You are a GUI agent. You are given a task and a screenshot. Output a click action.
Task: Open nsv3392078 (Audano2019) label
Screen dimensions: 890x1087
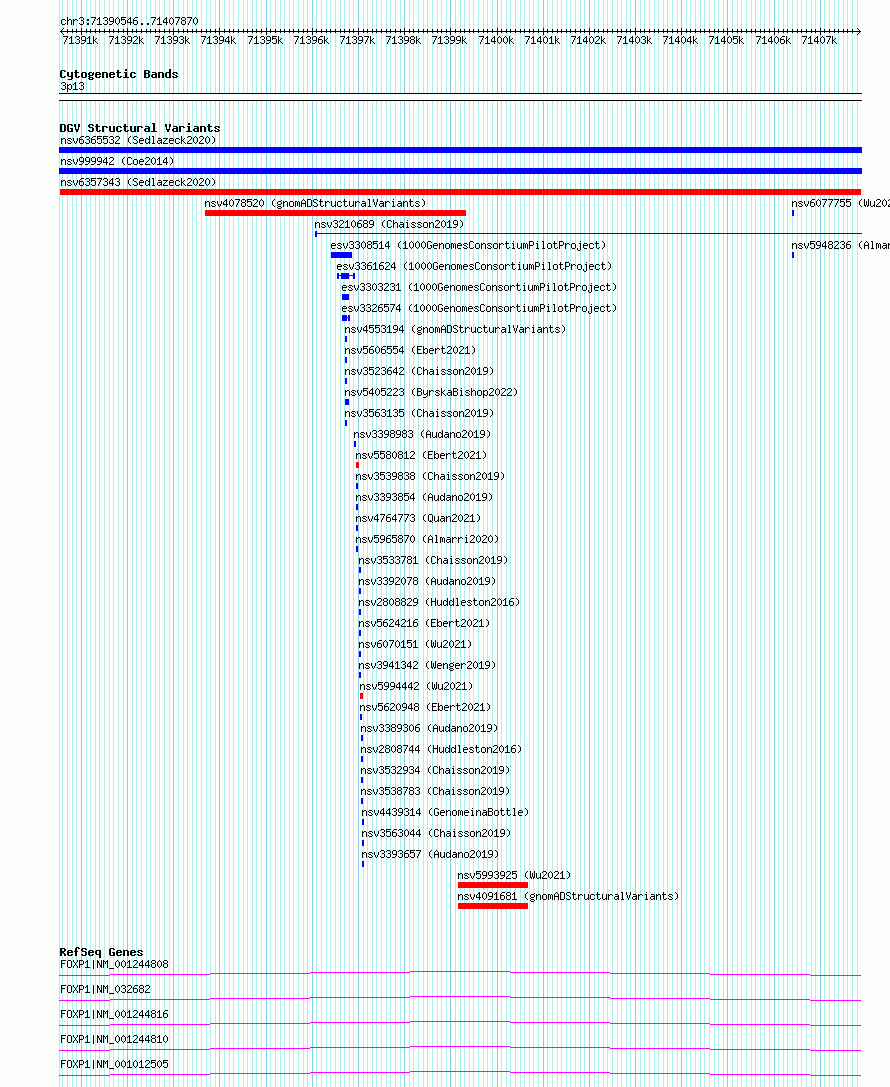427,581
